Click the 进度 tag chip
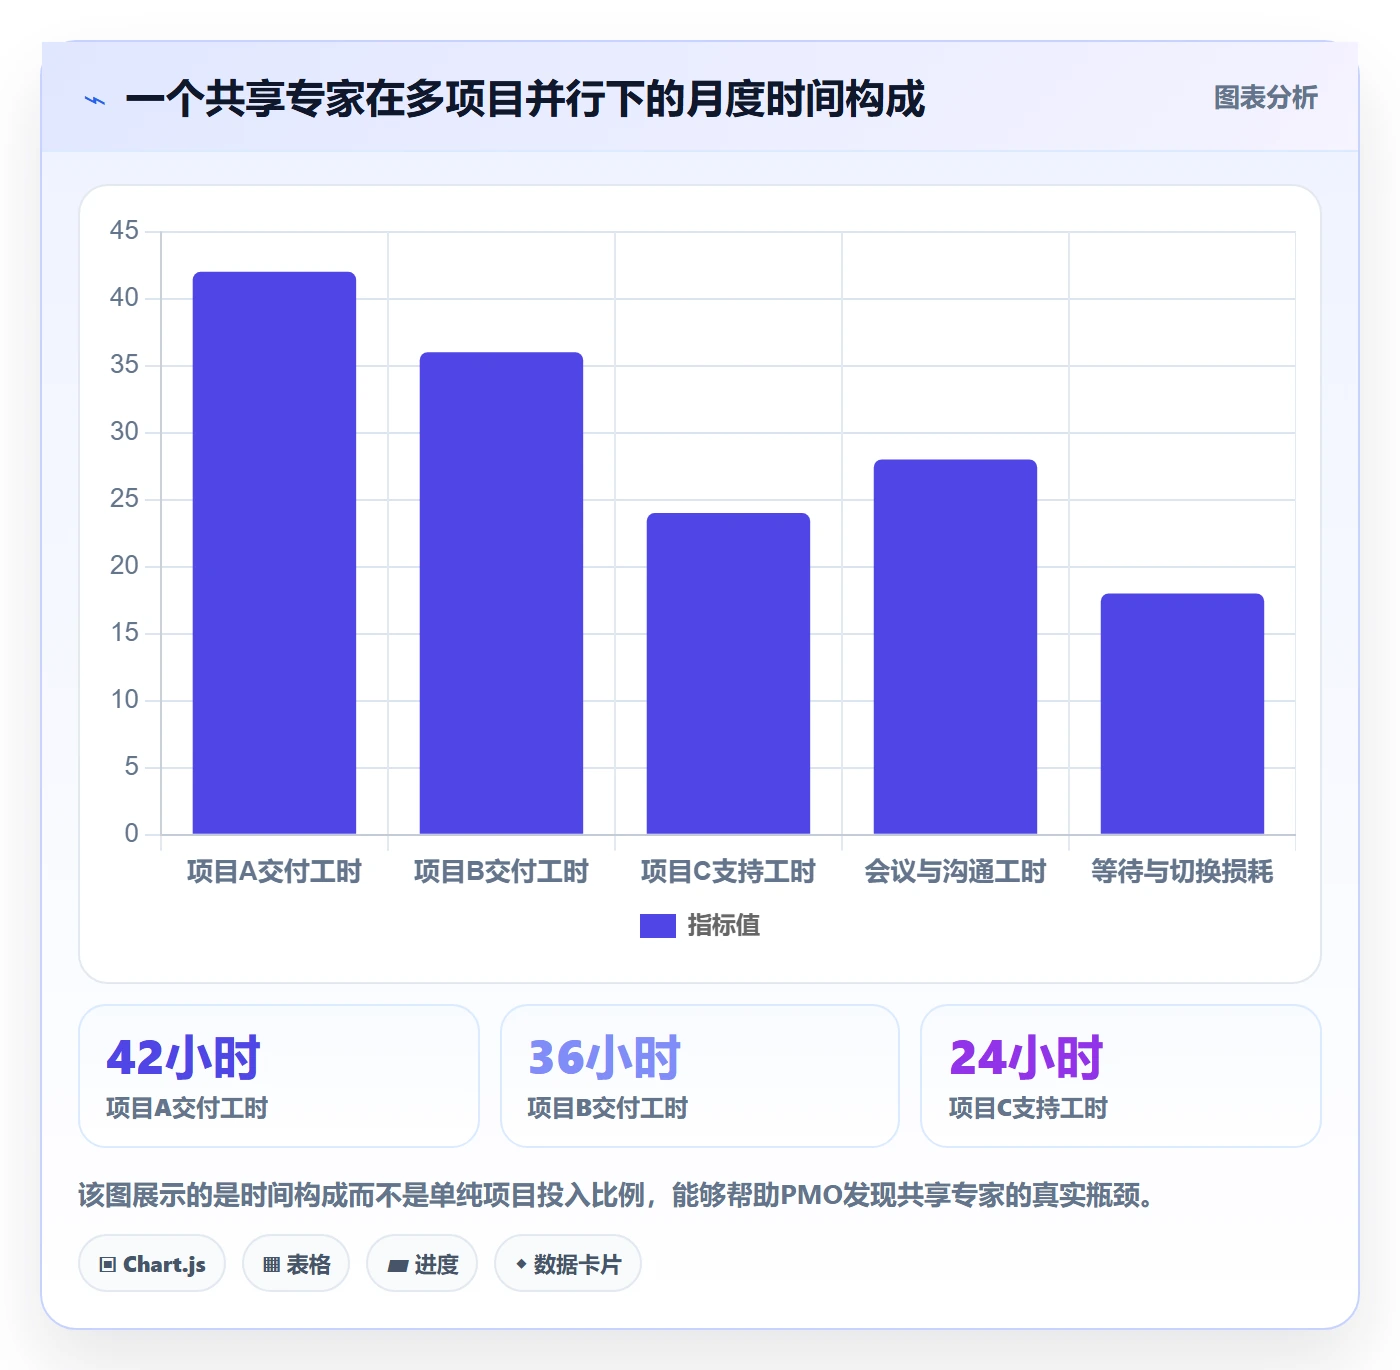The image size is (1400, 1370). click(x=422, y=1264)
